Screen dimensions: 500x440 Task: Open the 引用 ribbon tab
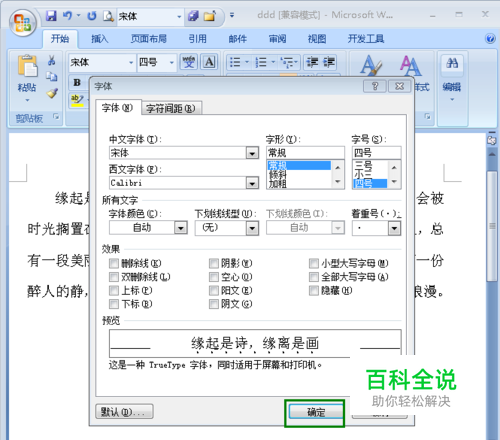coord(197,39)
